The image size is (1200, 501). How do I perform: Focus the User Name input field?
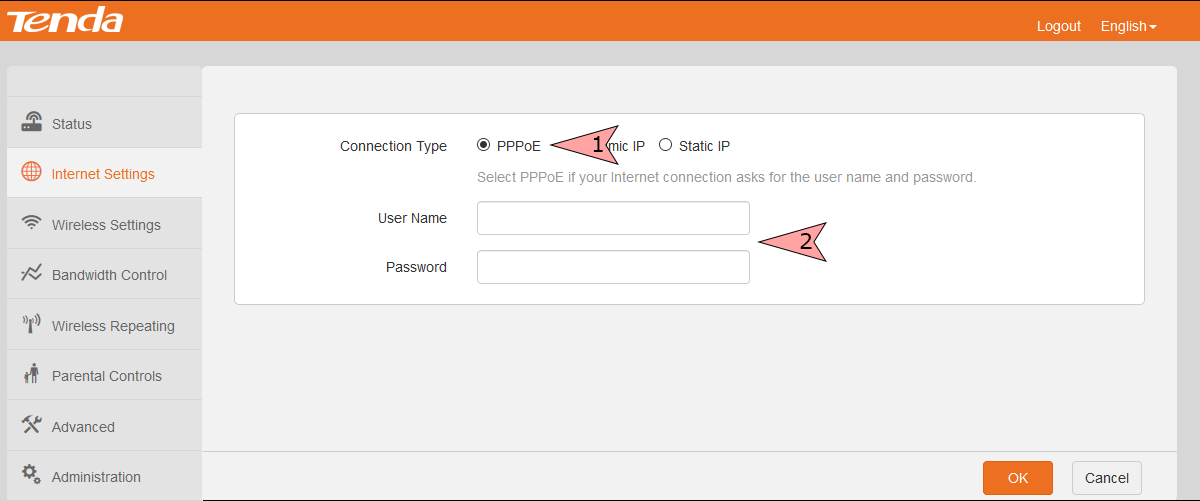click(x=613, y=218)
